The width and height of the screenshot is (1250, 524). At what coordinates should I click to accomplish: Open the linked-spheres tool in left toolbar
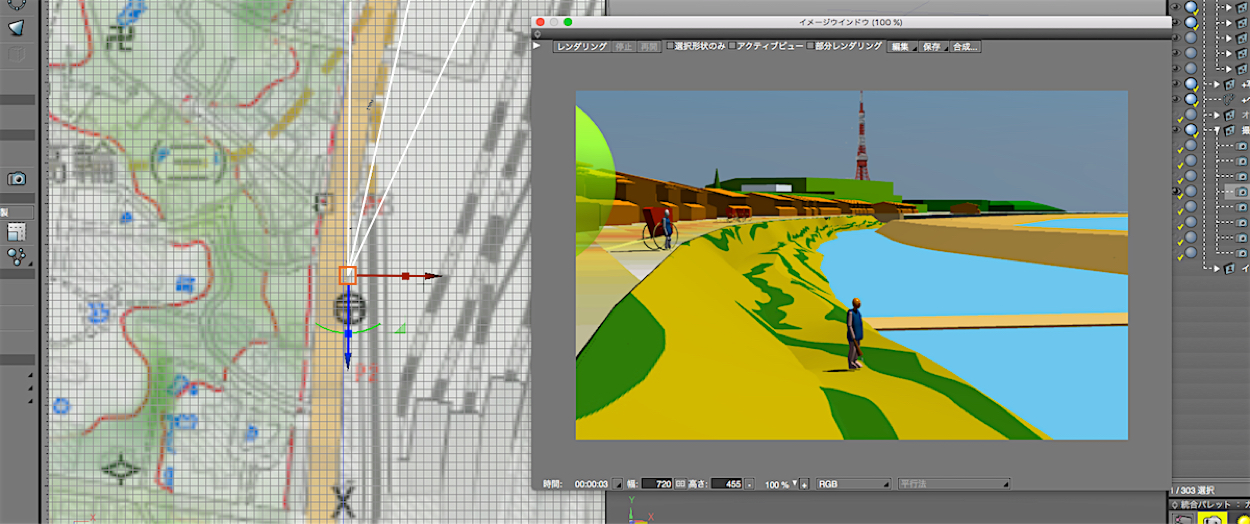click(x=16, y=256)
